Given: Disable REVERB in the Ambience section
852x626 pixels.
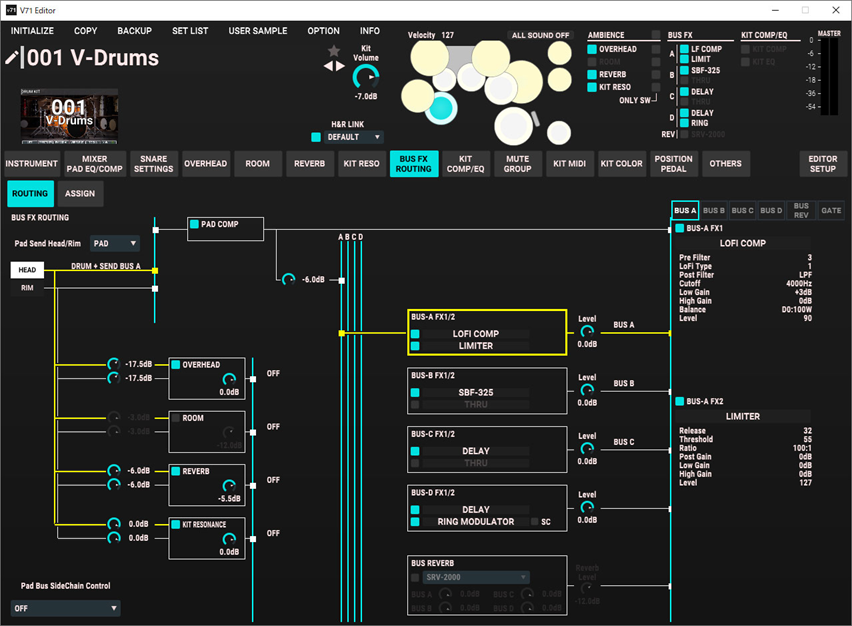Looking at the screenshot, I should [x=592, y=75].
